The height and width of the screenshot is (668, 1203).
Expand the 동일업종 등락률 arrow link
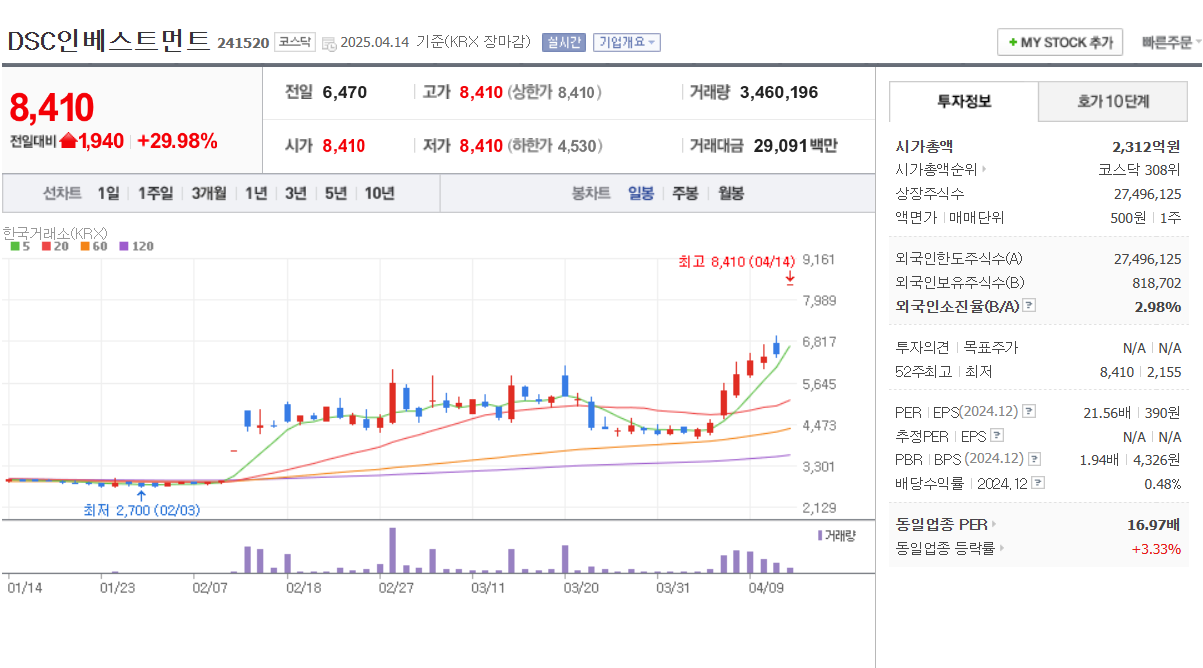tap(1002, 548)
